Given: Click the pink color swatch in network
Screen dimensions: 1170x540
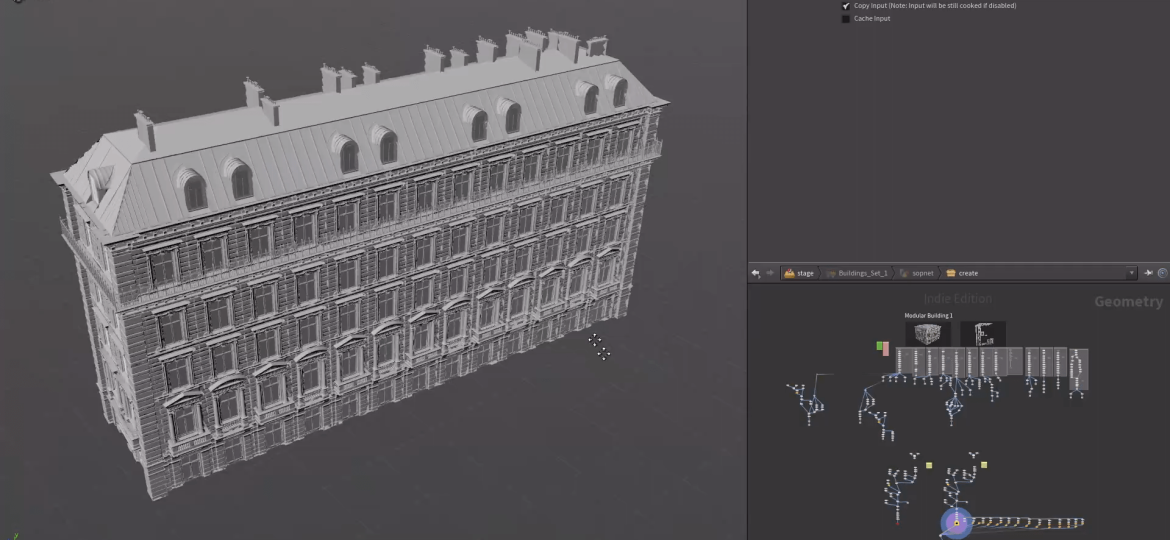Looking at the screenshot, I should [886, 349].
